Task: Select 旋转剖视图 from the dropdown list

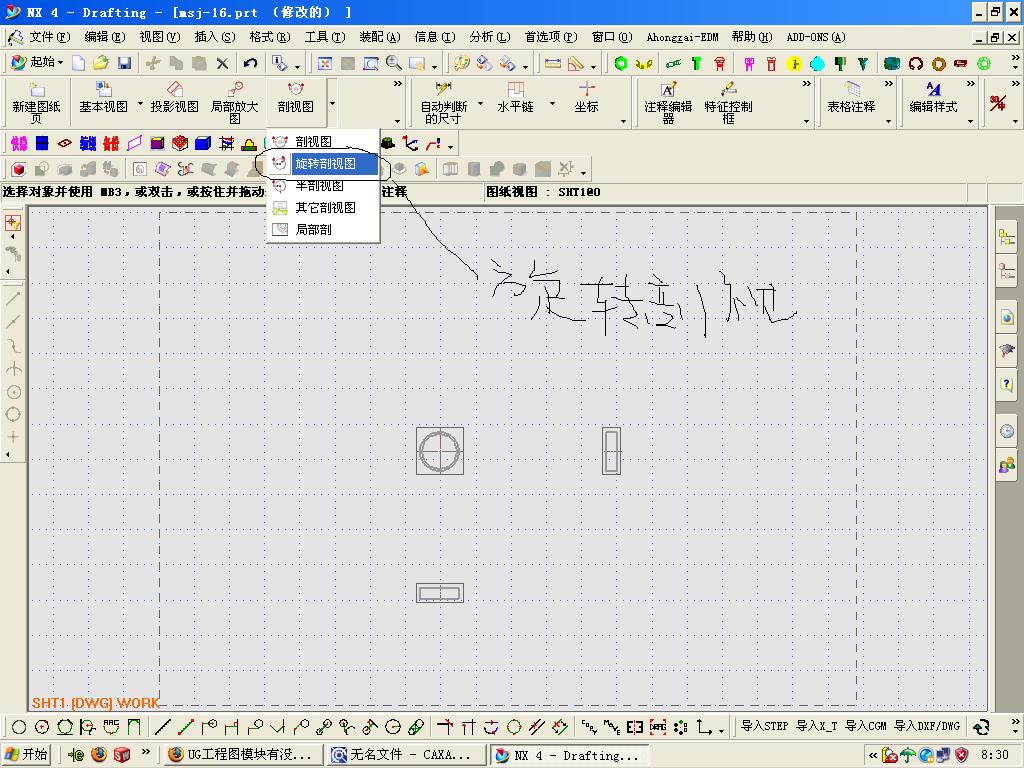Action: tap(323, 163)
